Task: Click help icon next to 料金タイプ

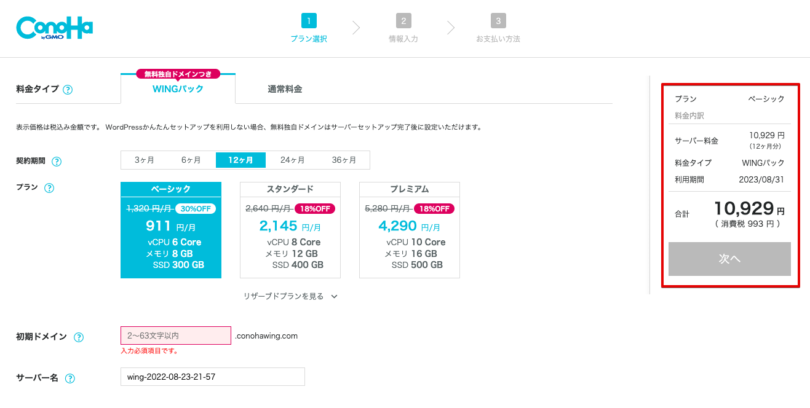Action: point(68,89)
